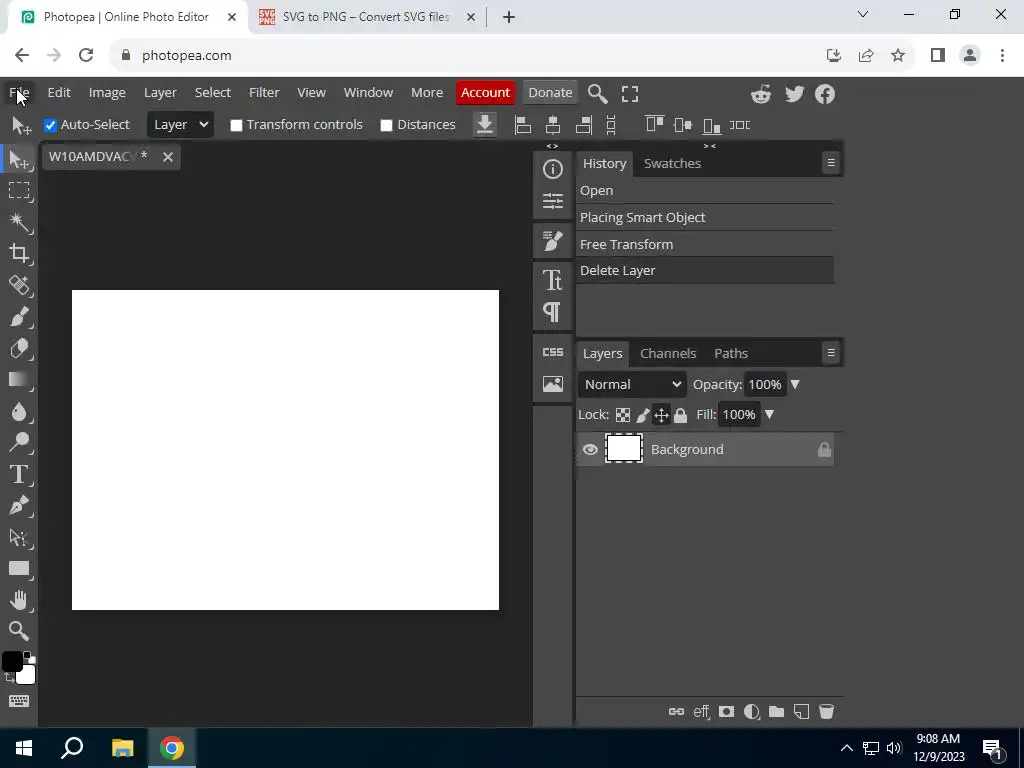Pick the Blur (drop) tool
Image resolution: width=1024 pixels, height=768 pixels.
[x=19, y=411]
